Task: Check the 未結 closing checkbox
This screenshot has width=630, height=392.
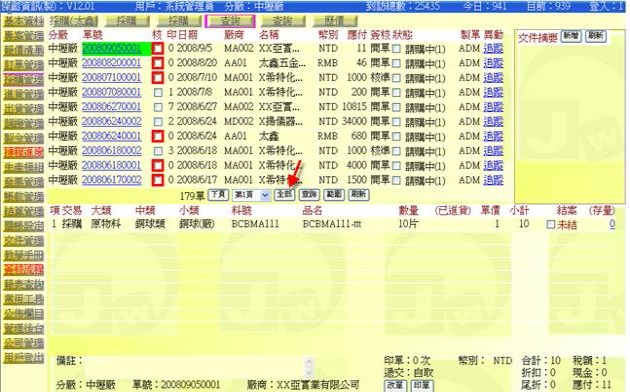Action: (x=551, y=225)
